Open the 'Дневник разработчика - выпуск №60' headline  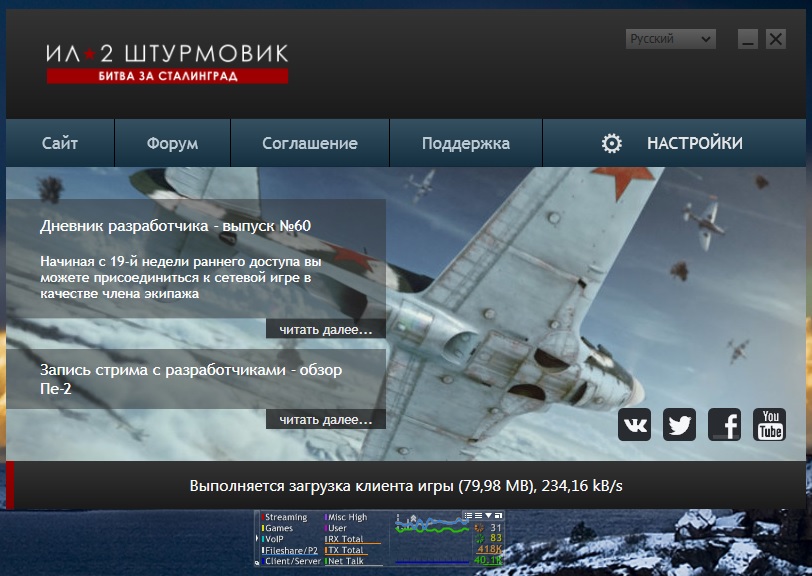click(x=175, y=226)
